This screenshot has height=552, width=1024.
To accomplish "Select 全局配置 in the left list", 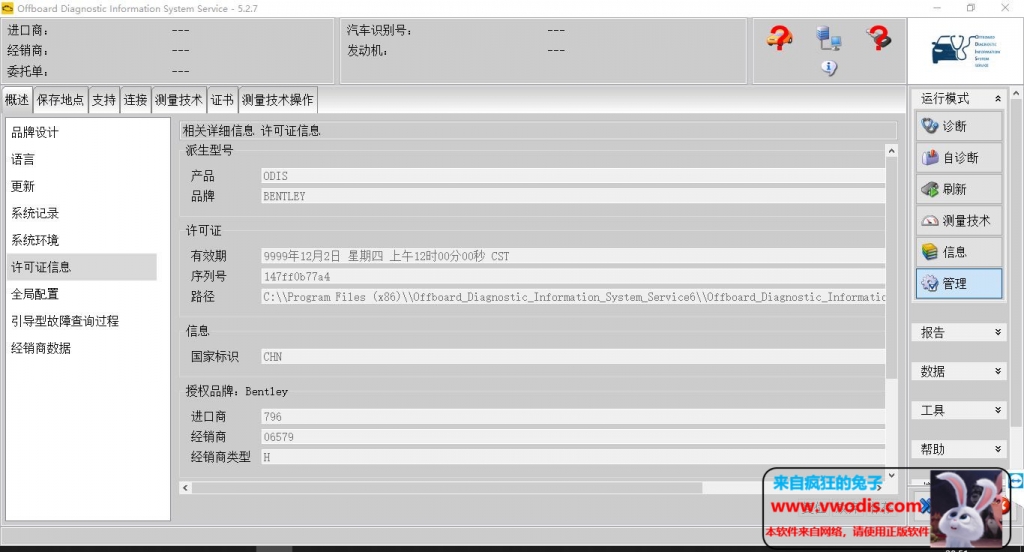I will click(x=82, y=294).
